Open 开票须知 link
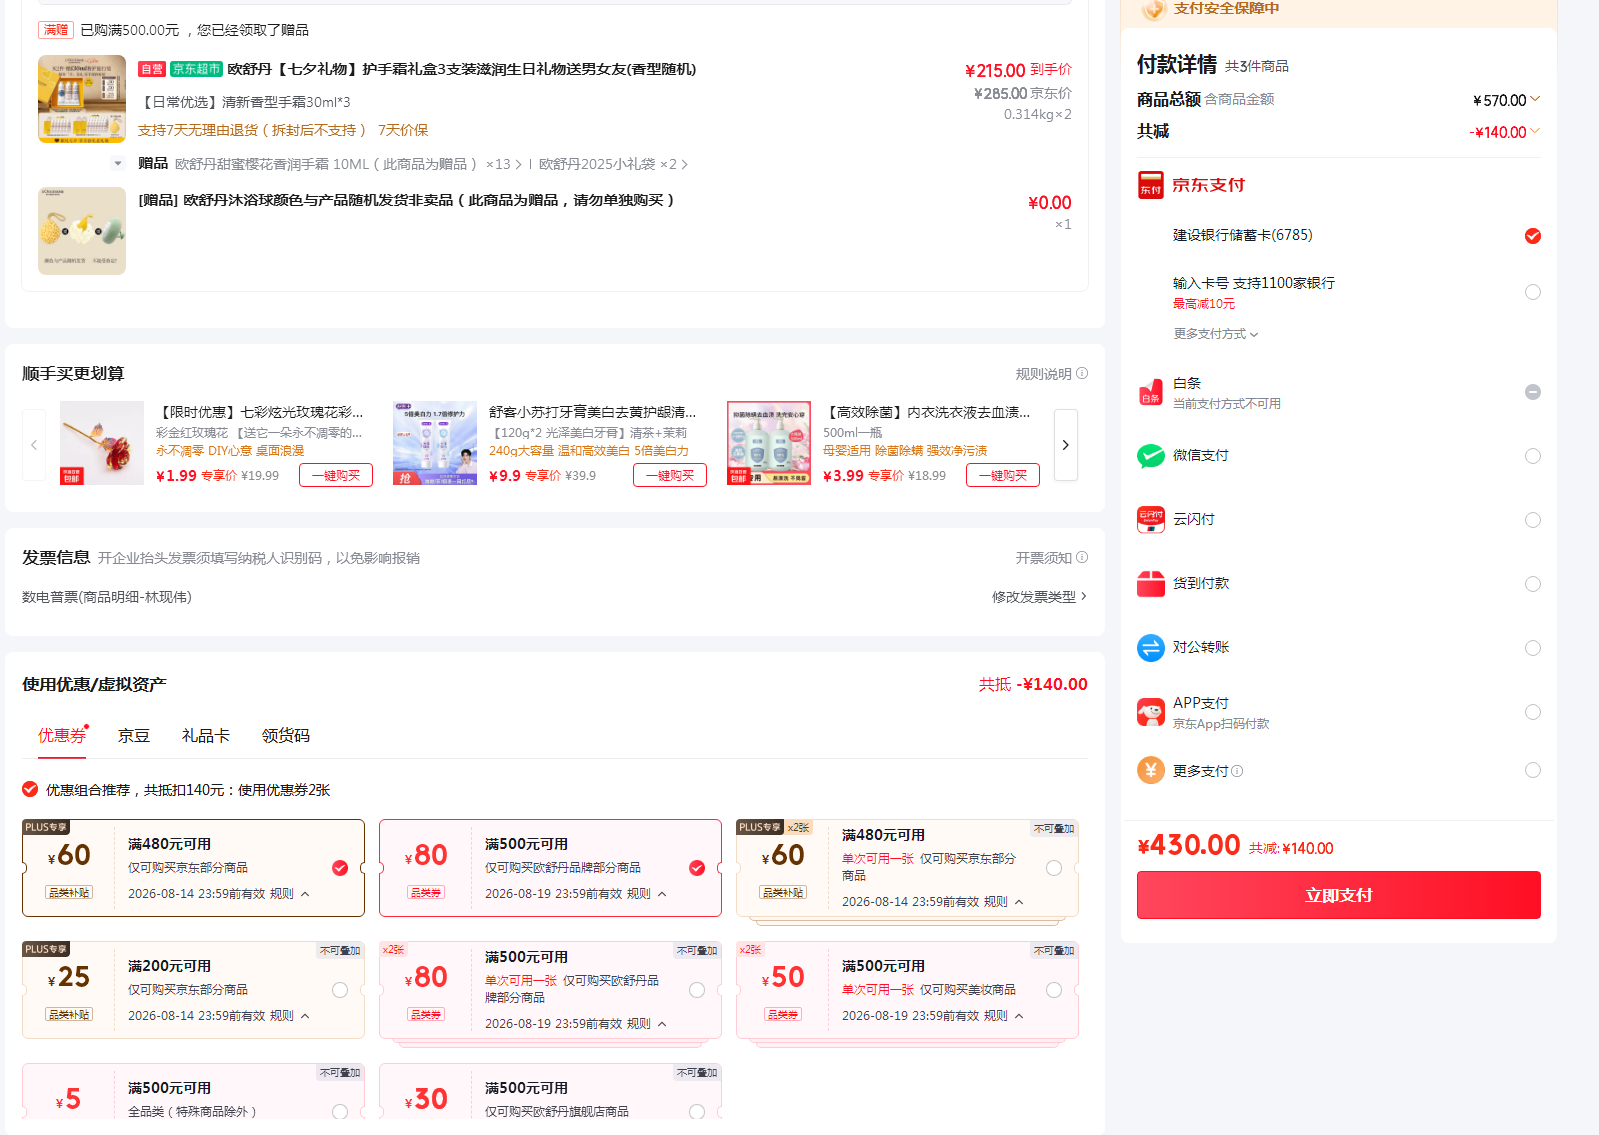 point(1043,558)
